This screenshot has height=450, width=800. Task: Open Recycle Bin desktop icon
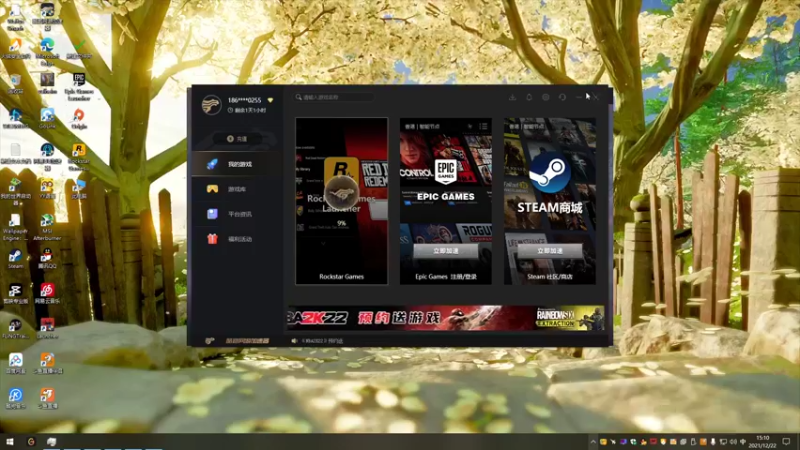pos(15,84)
